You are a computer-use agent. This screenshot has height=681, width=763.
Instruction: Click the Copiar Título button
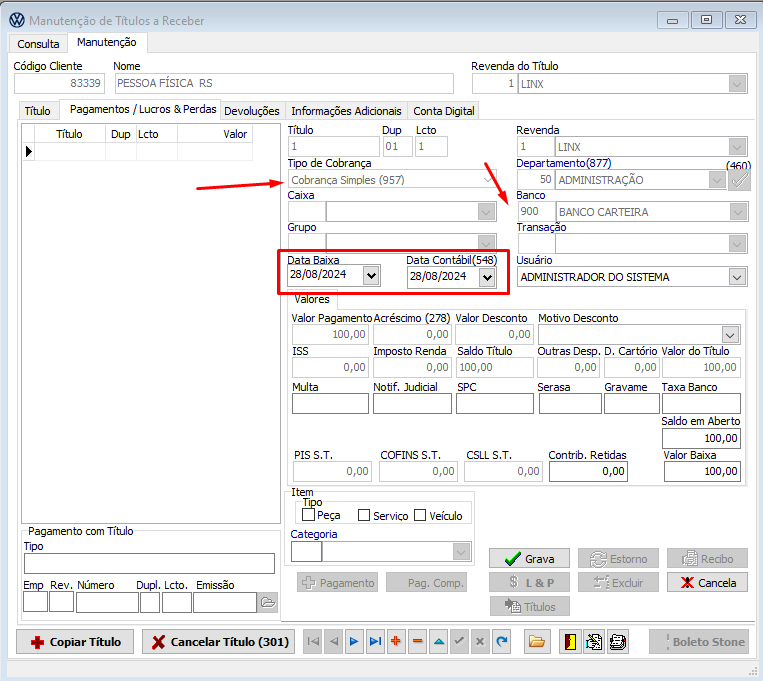point(76,642)
